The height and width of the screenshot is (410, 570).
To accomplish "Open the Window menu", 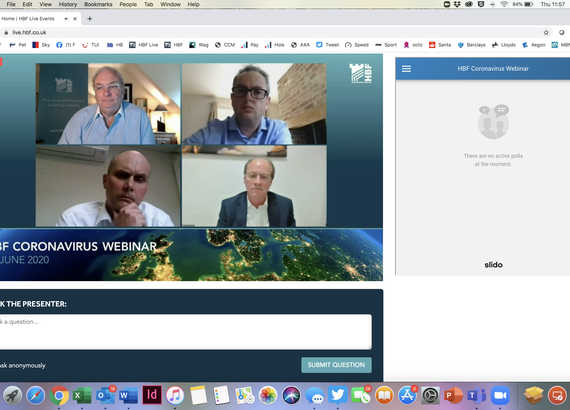I will coord(170,4).
